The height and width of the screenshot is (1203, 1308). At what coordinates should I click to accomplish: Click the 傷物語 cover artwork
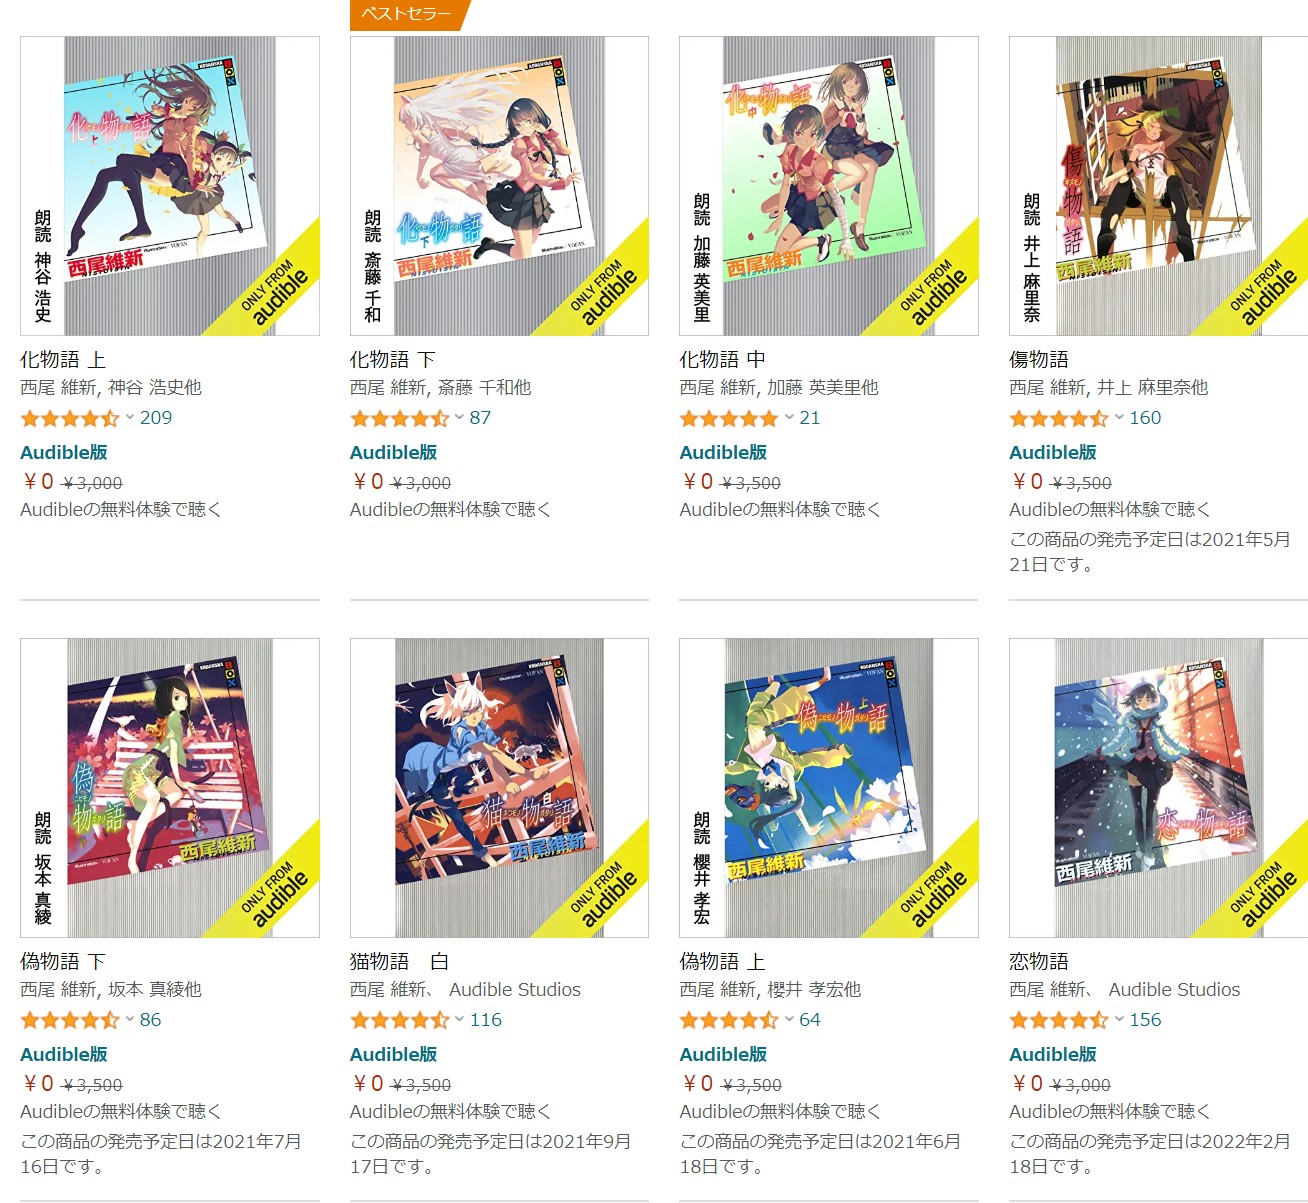(x=1158, y=186)
